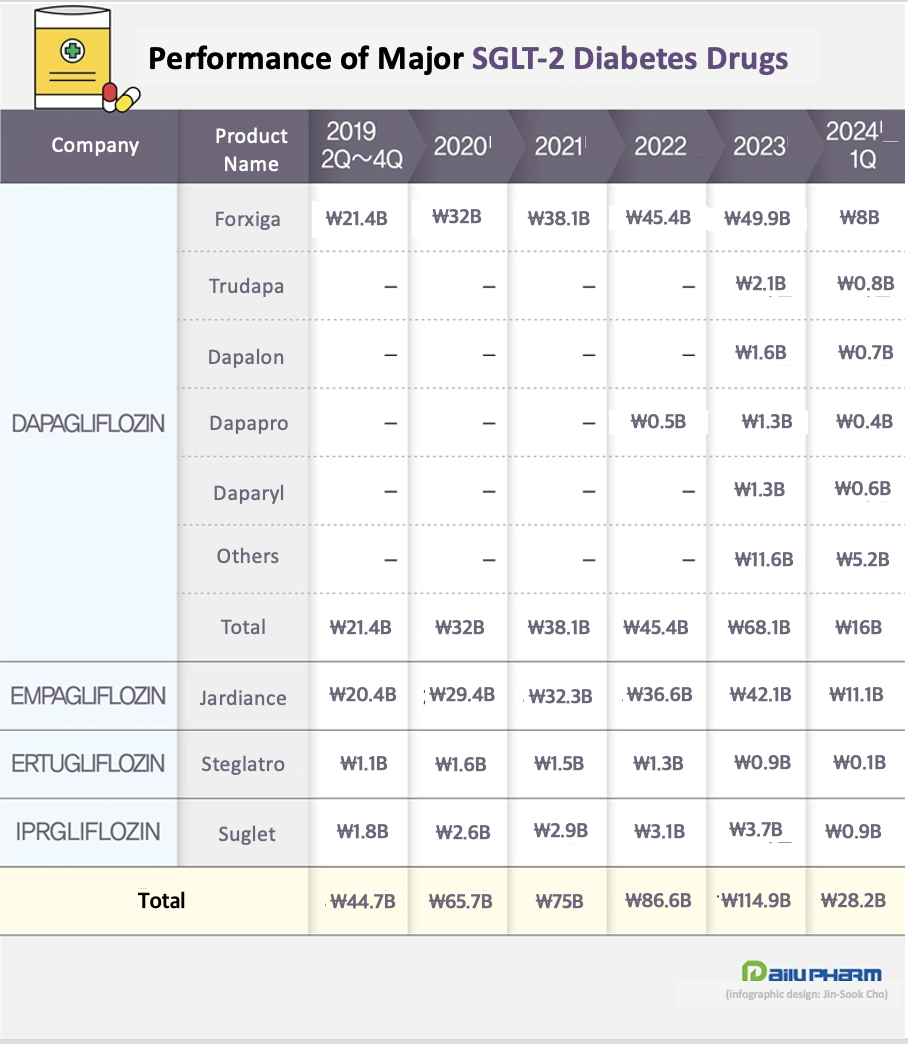Image resolution: width=908 pixels, height=1044 pixels.
Task: Click the ERTUGLIFLOZIN company cell
Action: coord(88,764)
